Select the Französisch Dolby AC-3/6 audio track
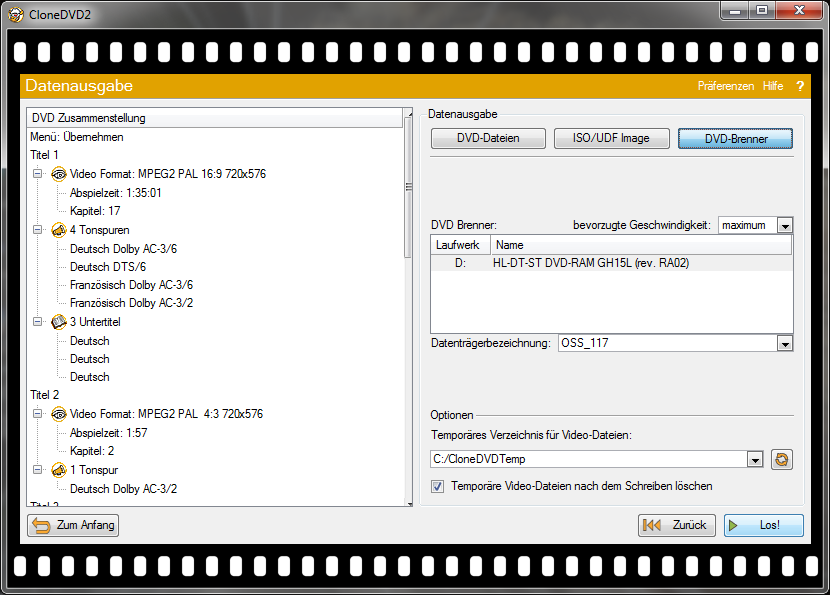 [131, 285]
